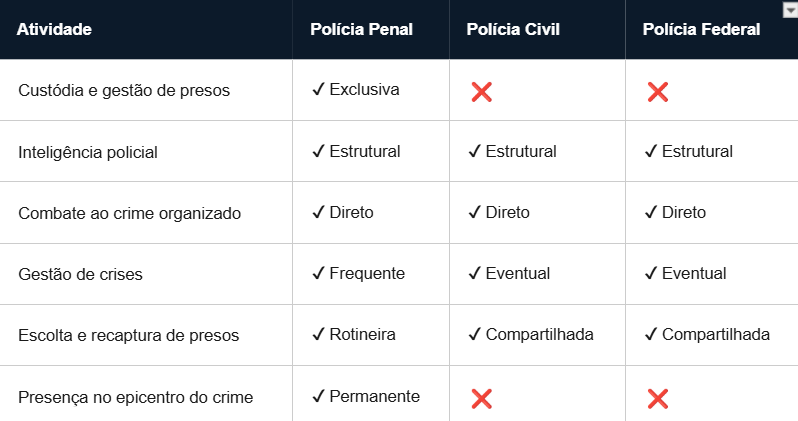Viewport: 798px width, 421px height.
Task: Click Compartilhada cell under Polícia Civil
Action: (x=539, y=334)
